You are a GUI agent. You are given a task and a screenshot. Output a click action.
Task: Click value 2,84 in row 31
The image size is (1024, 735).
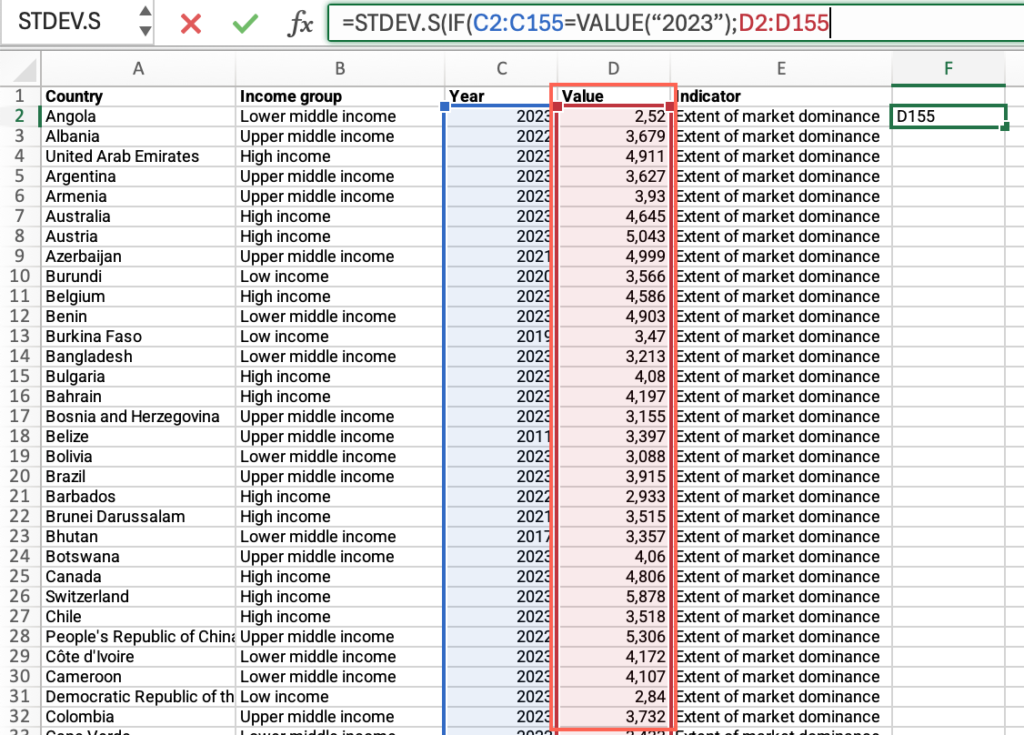(x=613, y=696)
